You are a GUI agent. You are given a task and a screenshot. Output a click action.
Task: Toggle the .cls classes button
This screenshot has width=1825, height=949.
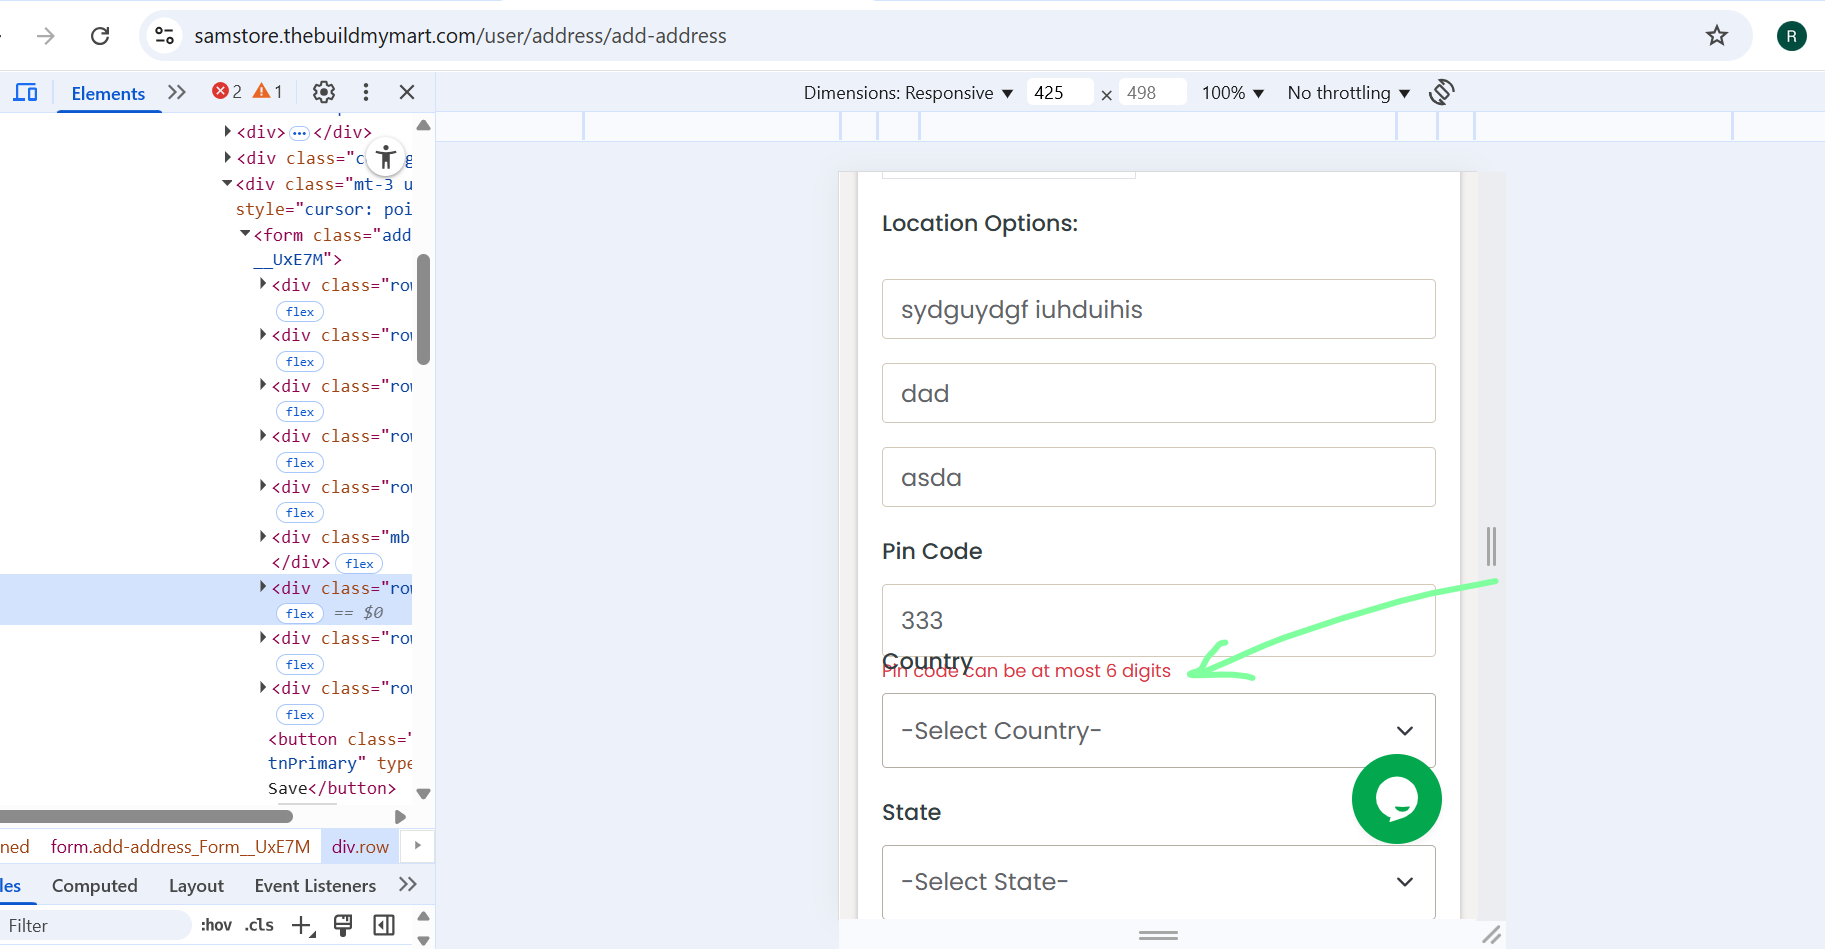(260, 926)
